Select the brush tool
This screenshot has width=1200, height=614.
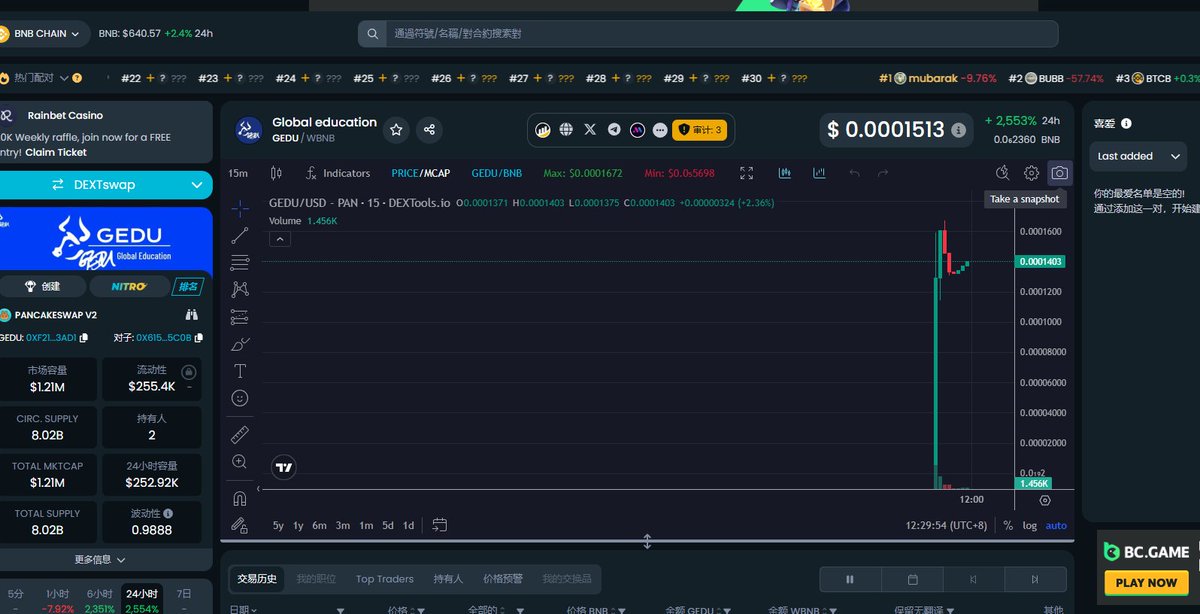(x=240, y=344)
